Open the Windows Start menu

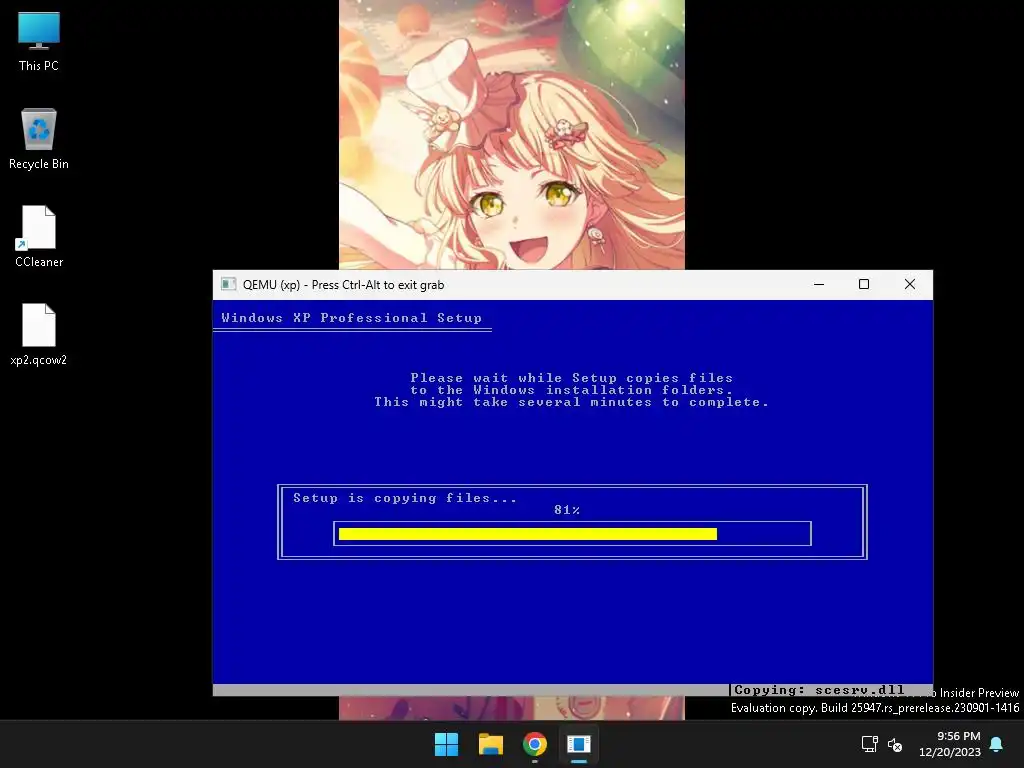click(447, 744)
